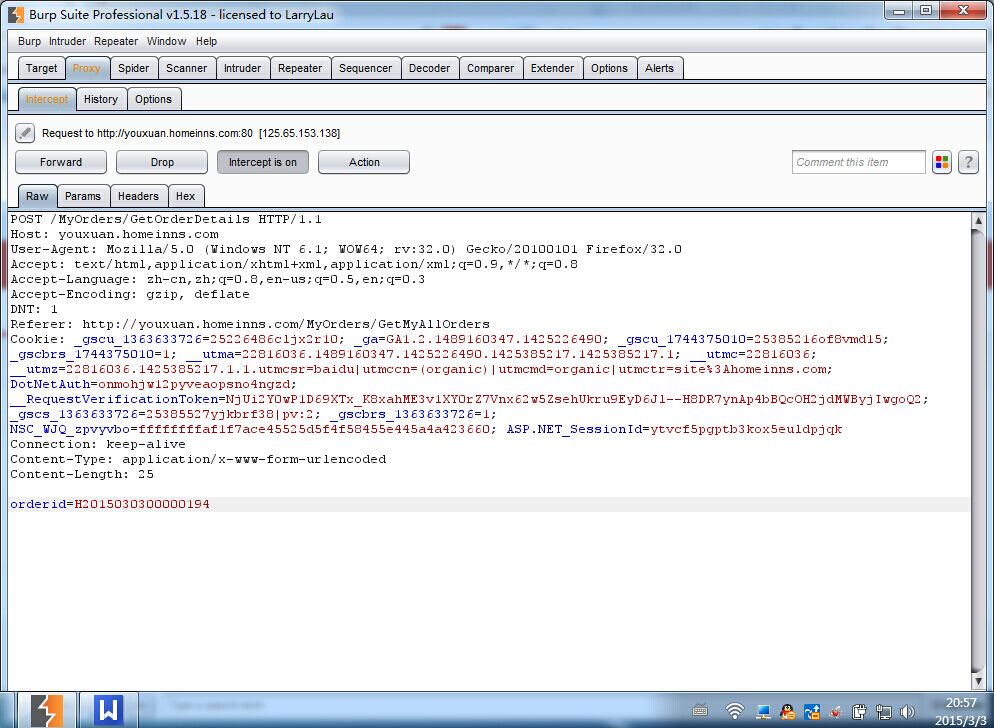Open the Repeater menu in menu bar
The height and width of the screenshot is (728, 994).
tap(116, 41)
